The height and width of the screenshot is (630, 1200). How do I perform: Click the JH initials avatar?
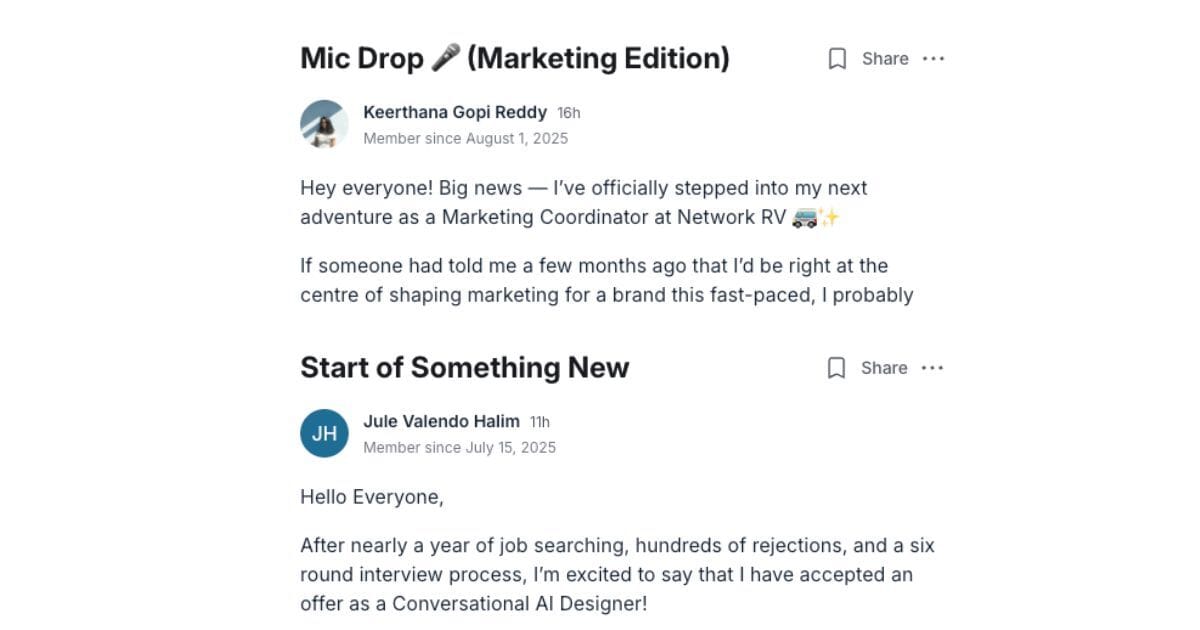324,433
